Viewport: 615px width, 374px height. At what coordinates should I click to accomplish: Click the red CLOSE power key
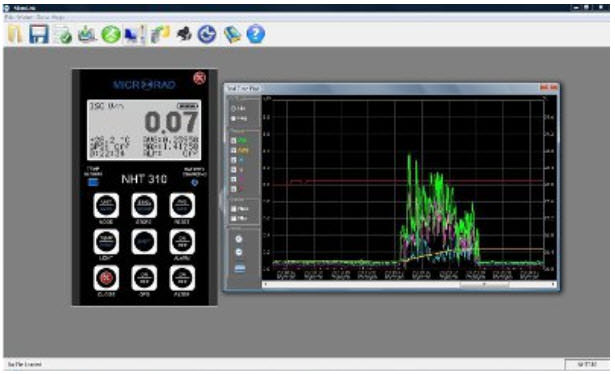click(106, 278)
